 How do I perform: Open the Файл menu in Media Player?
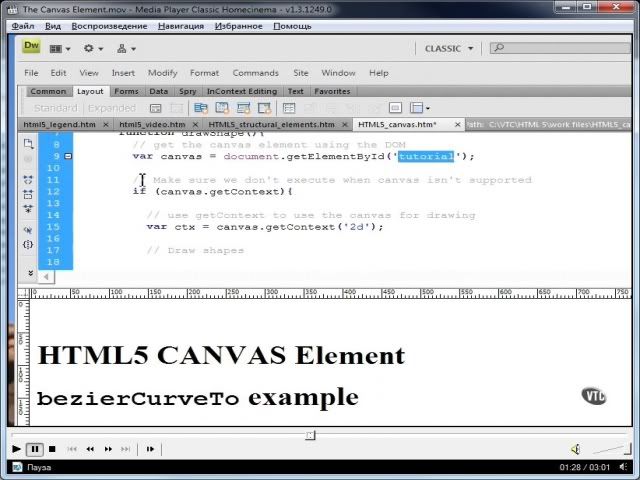(x=23, y=26)
